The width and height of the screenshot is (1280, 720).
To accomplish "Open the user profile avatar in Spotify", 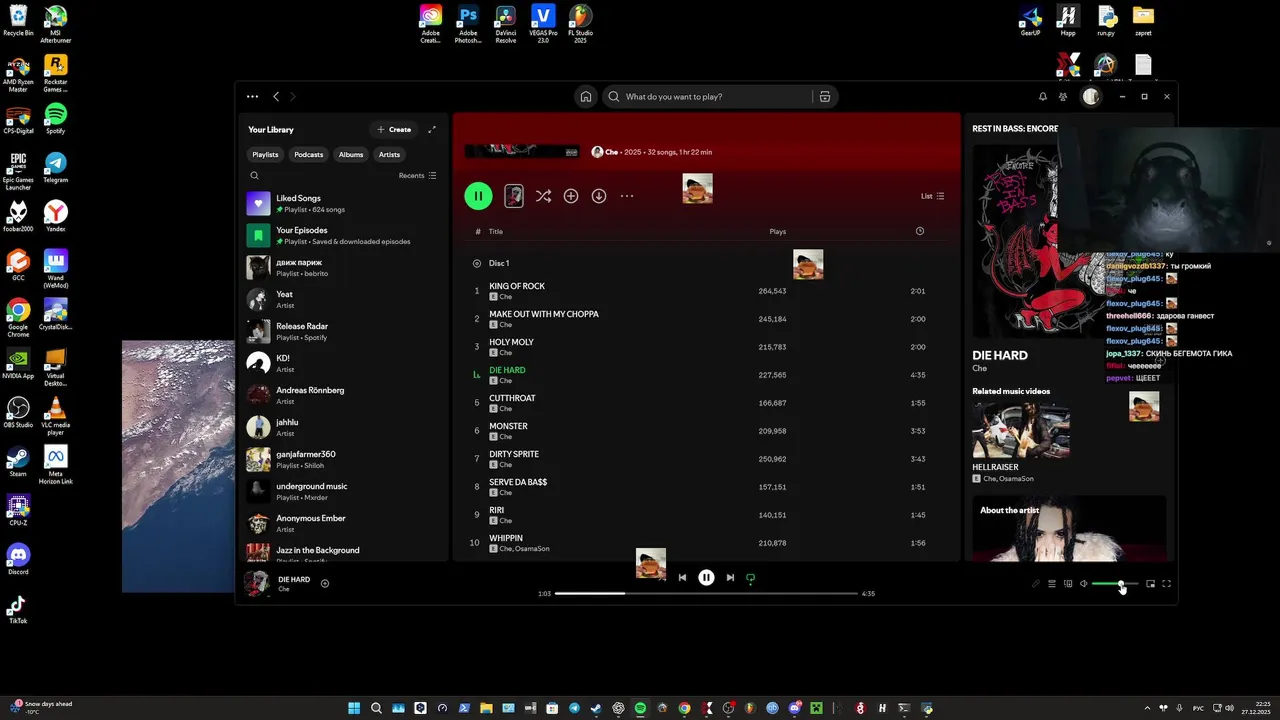I will tap(1091, 97).
